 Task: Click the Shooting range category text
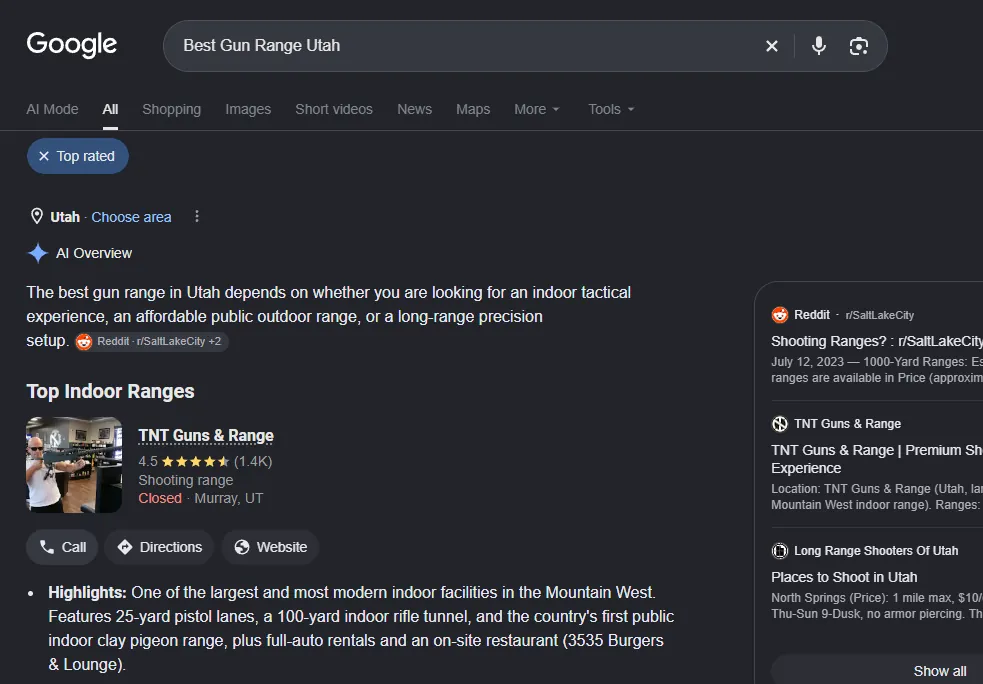(x=186, y=480)
